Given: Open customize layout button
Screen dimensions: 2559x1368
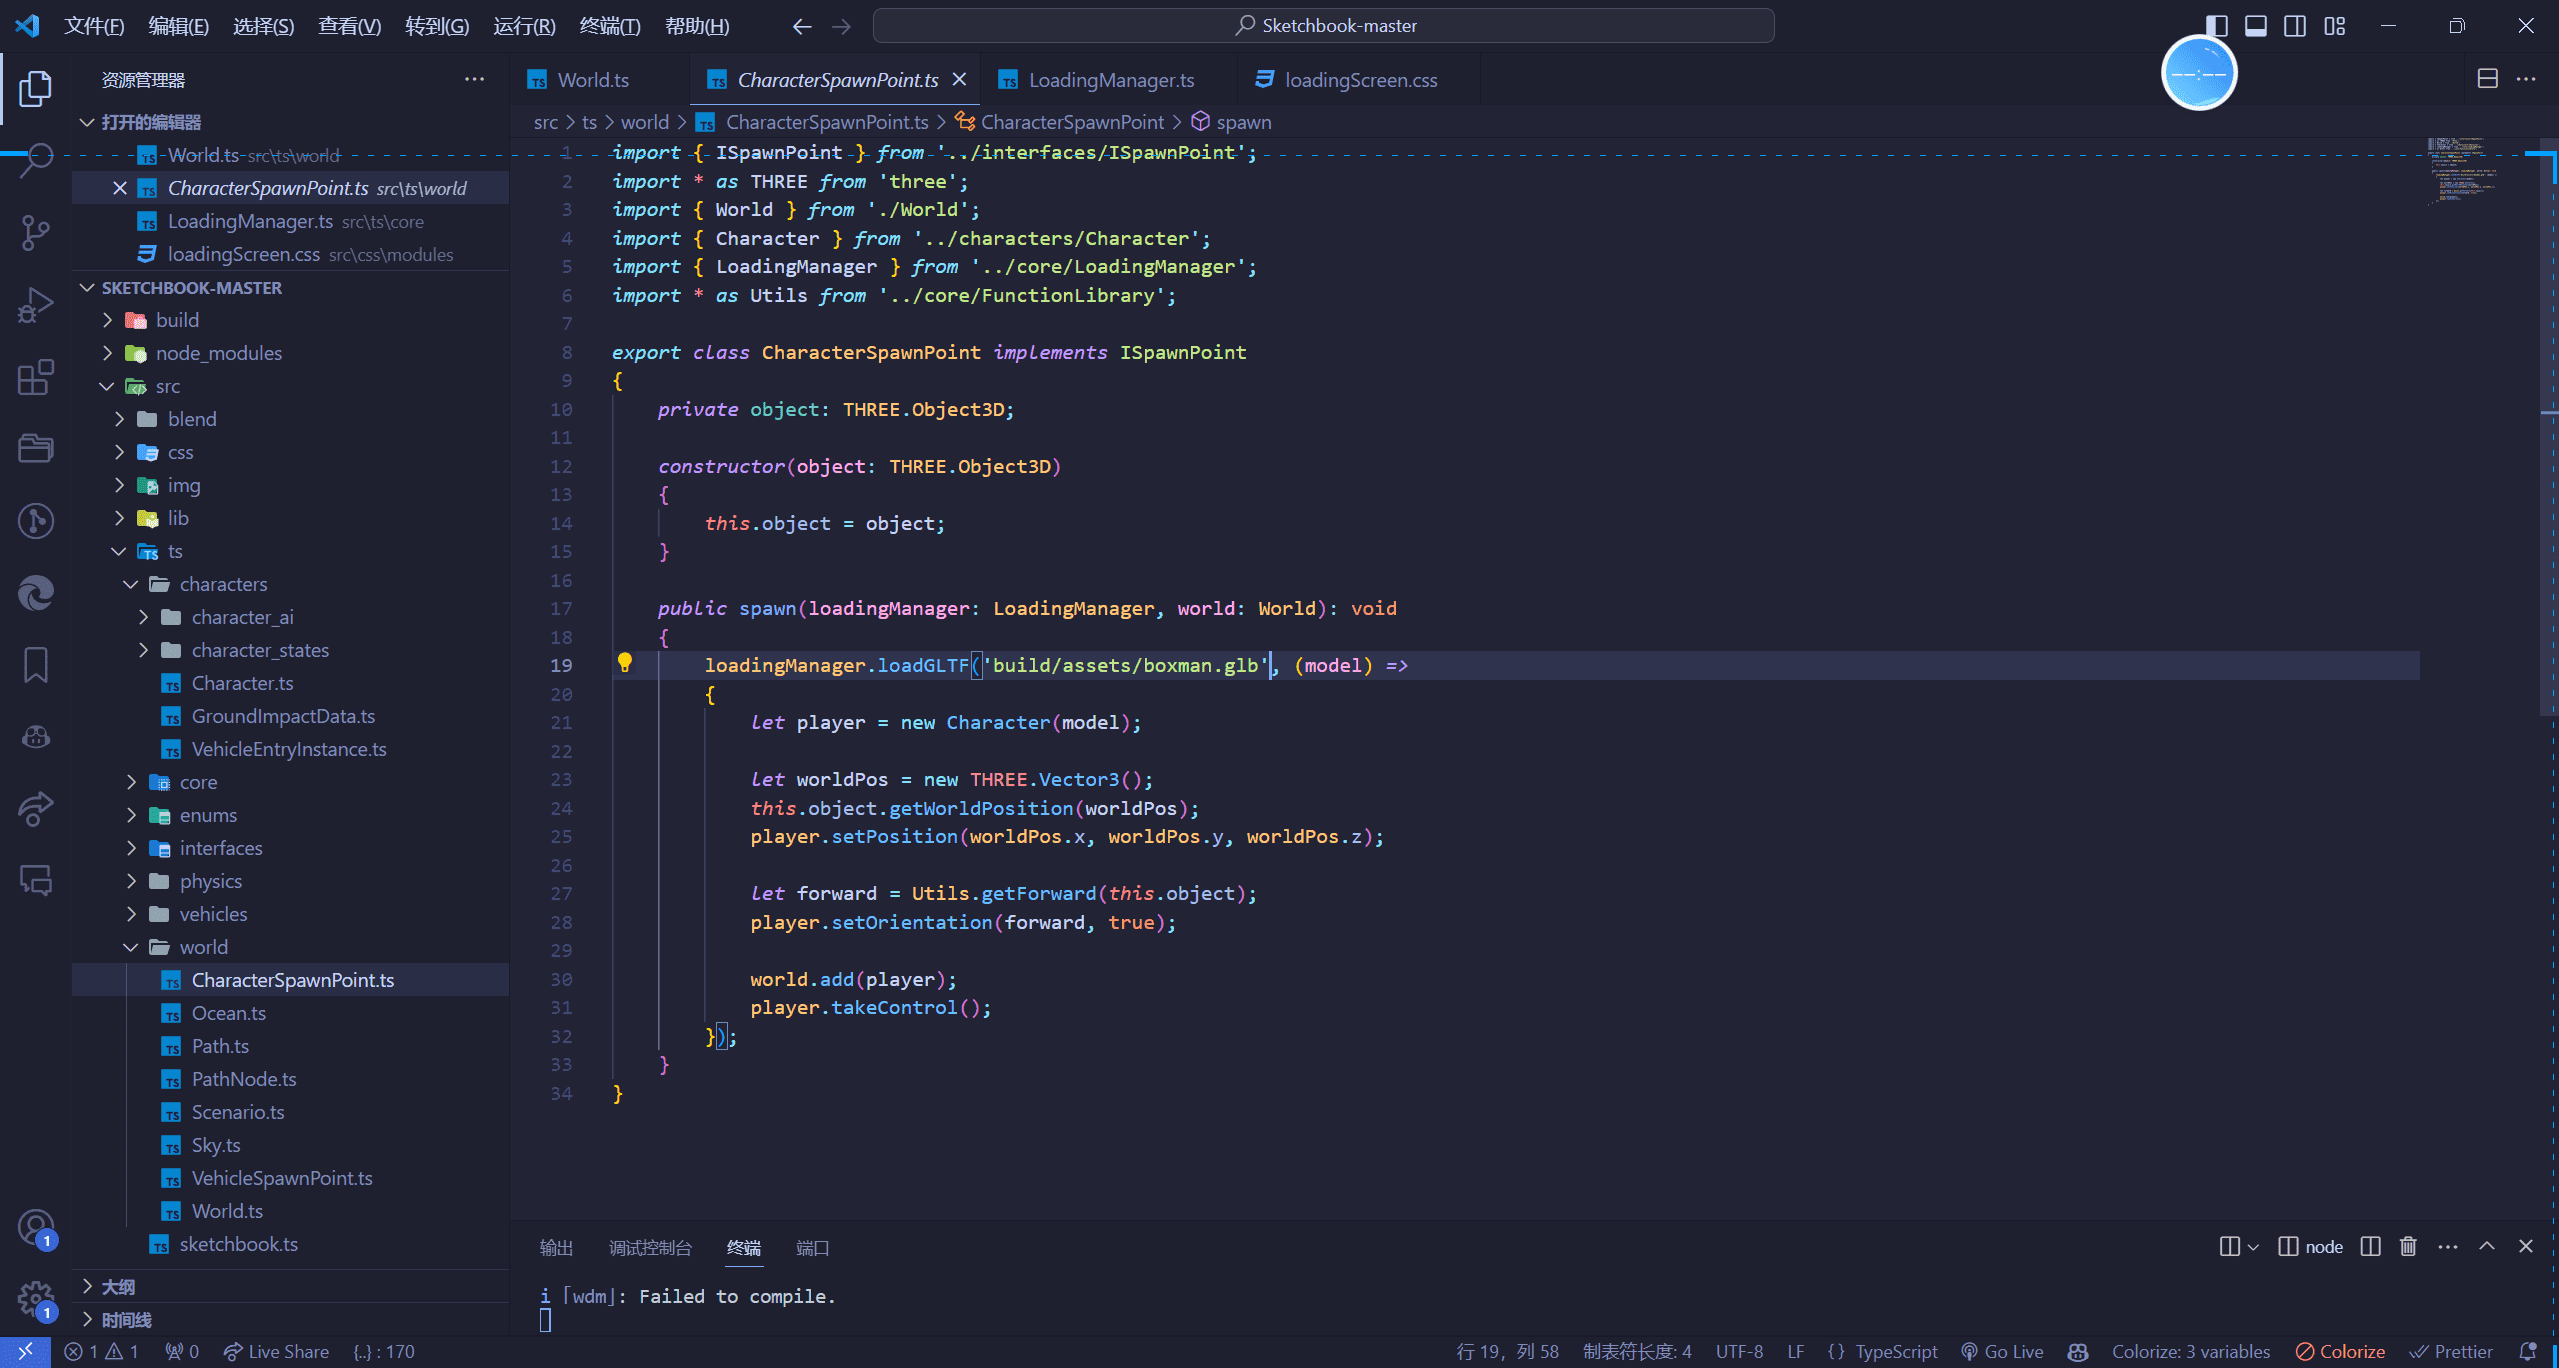Looking at the screenshot, I should click(x=2334, y=26).
